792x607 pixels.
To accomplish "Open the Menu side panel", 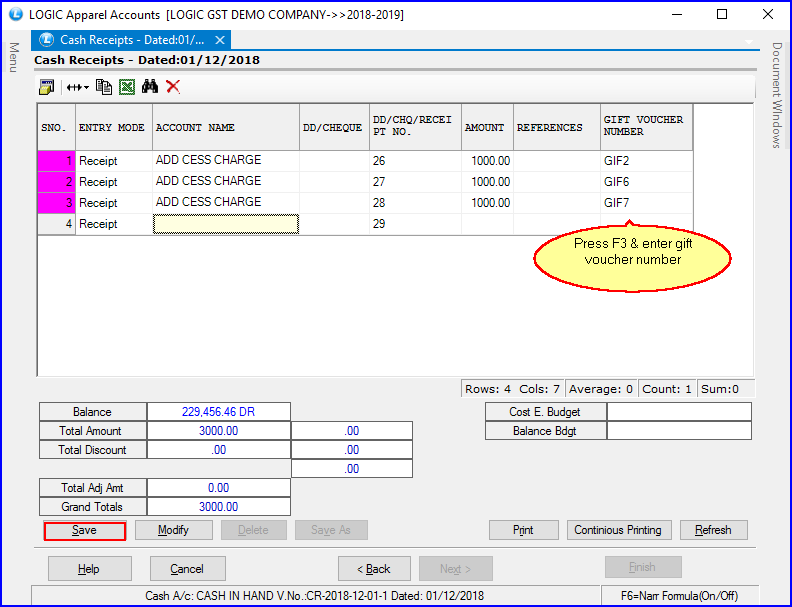I will point(14,57).
